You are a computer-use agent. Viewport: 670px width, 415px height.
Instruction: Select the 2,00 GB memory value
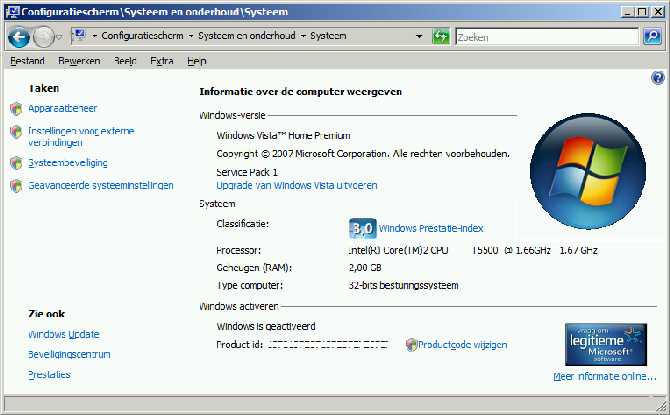[365, 268]
